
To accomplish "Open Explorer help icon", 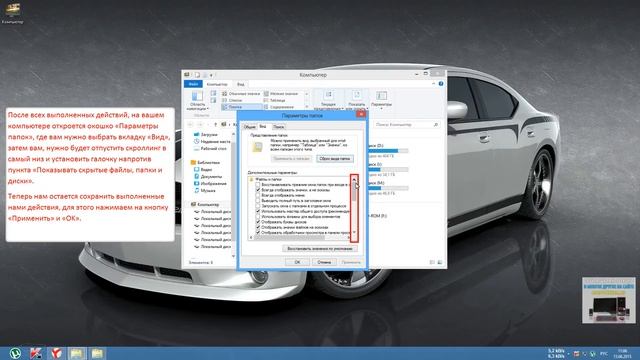I will [441, 84].
